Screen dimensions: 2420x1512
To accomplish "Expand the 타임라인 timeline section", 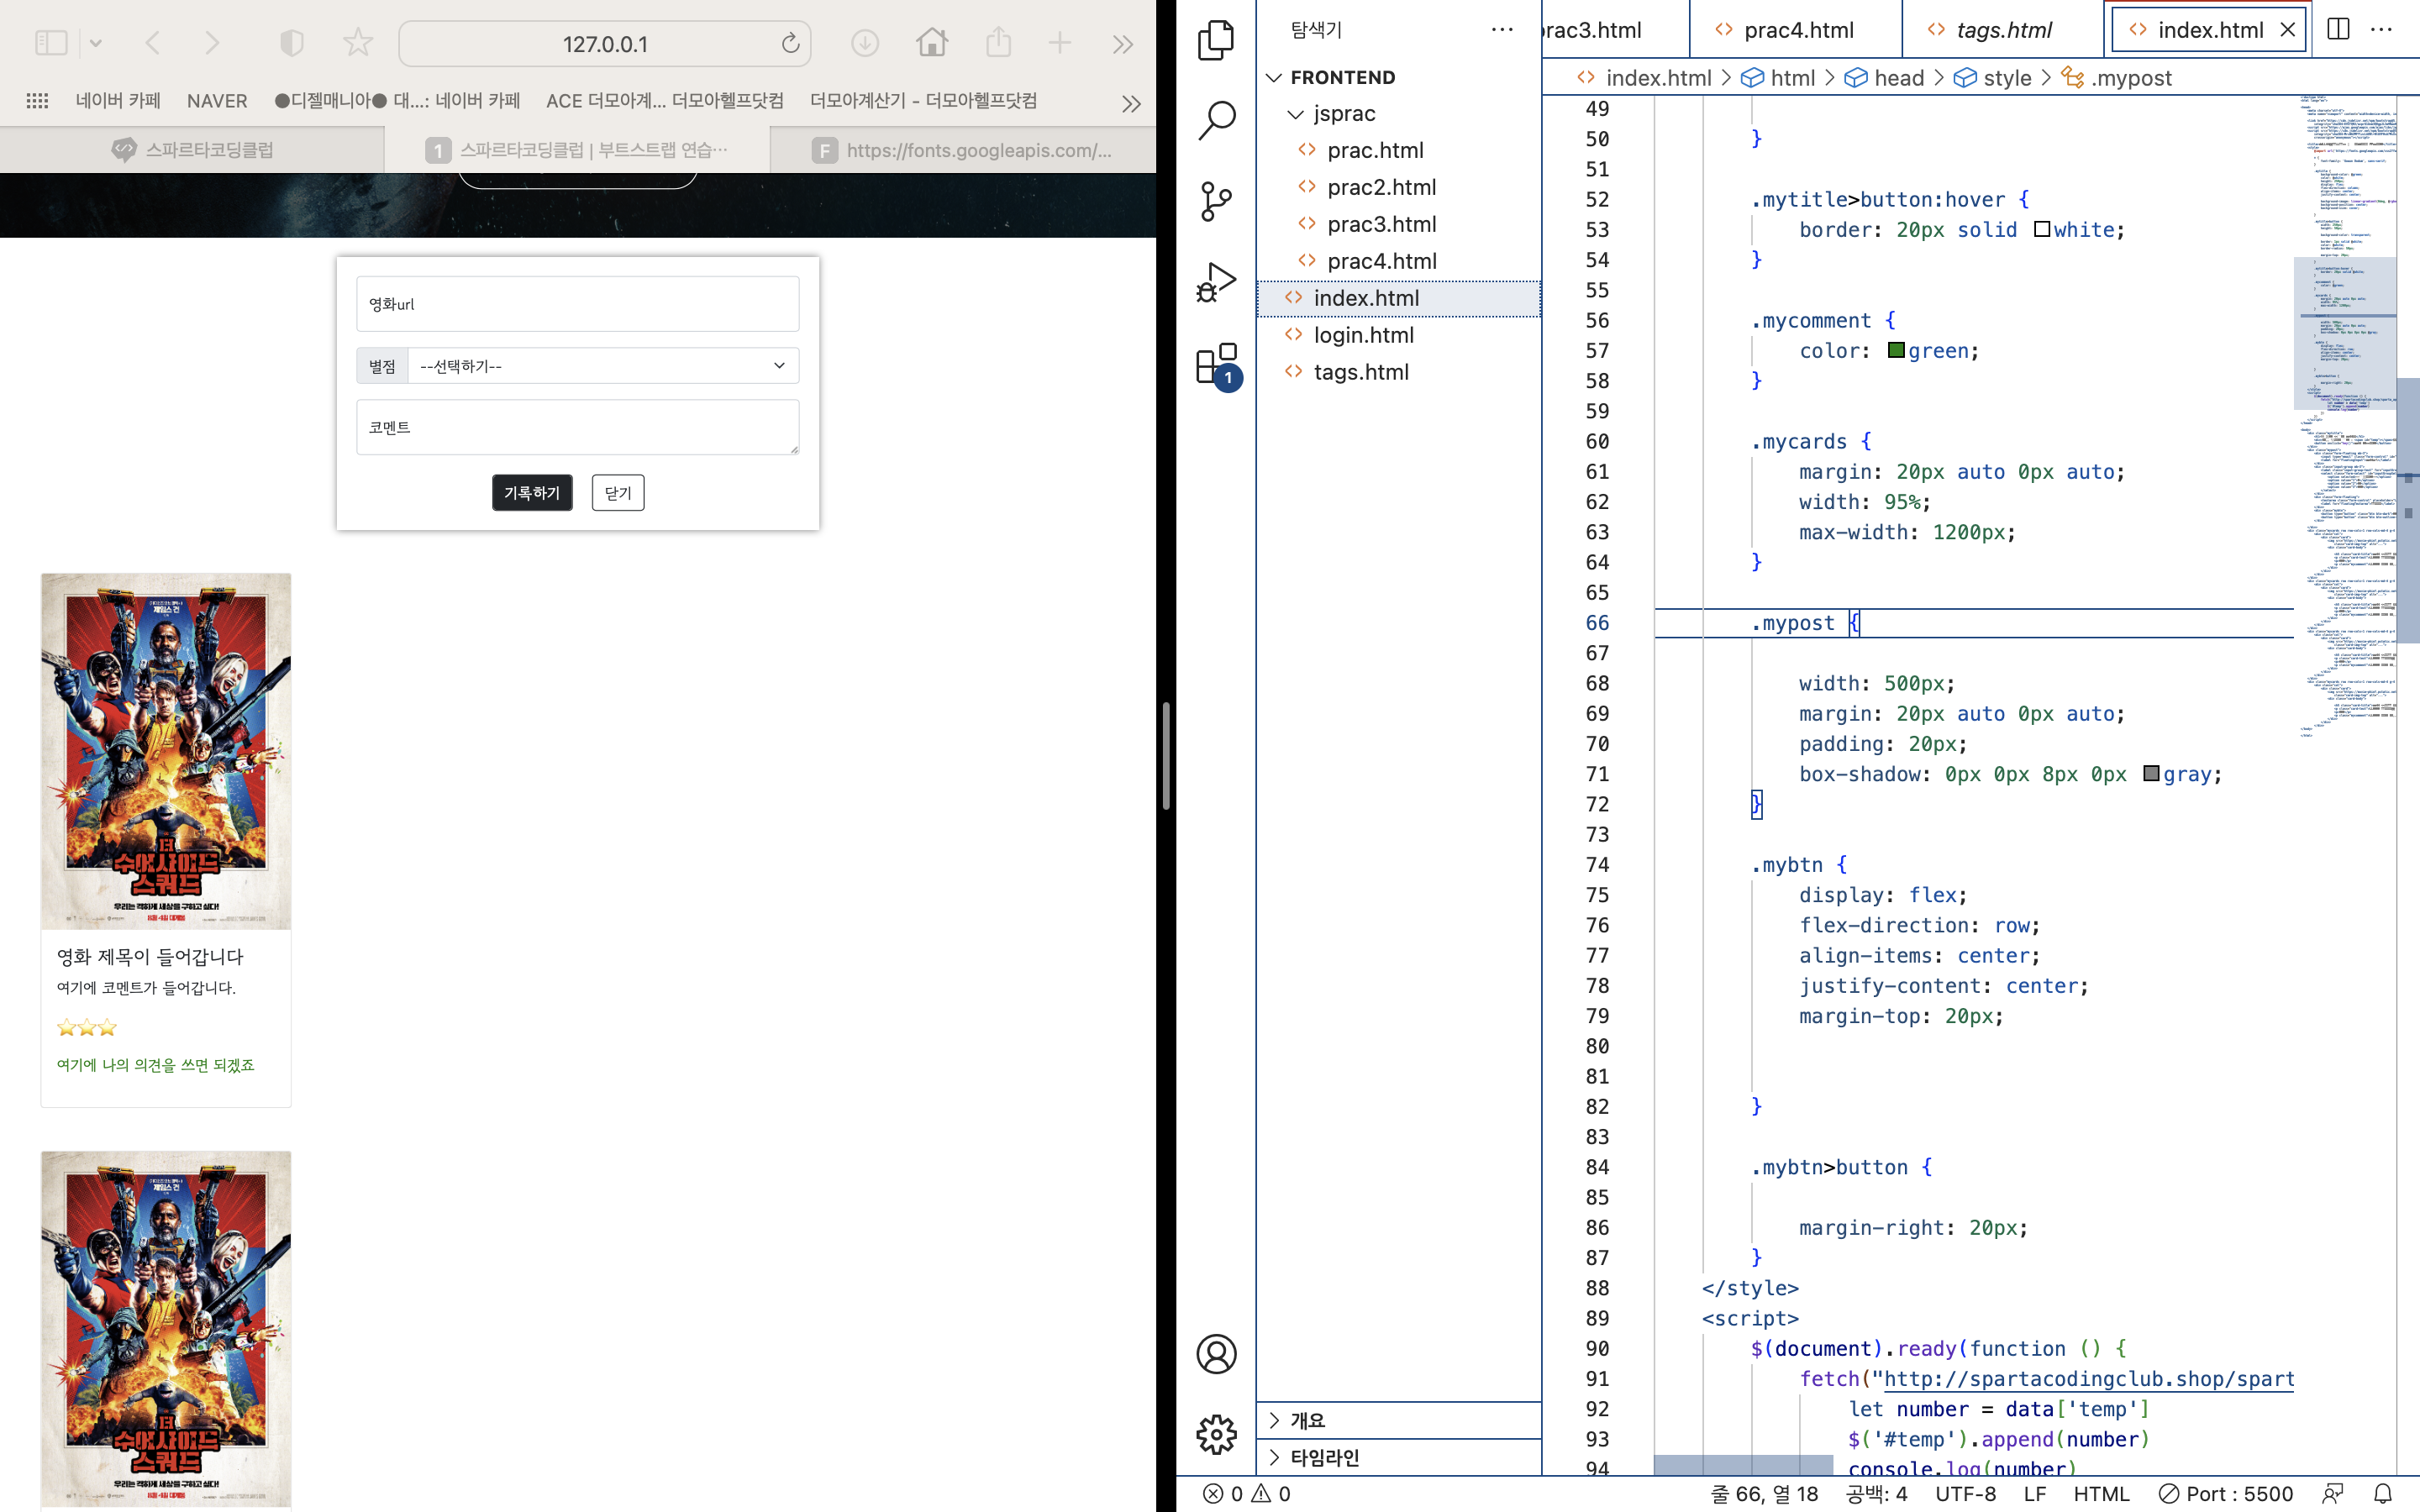I will [x=1398, y=1457].
